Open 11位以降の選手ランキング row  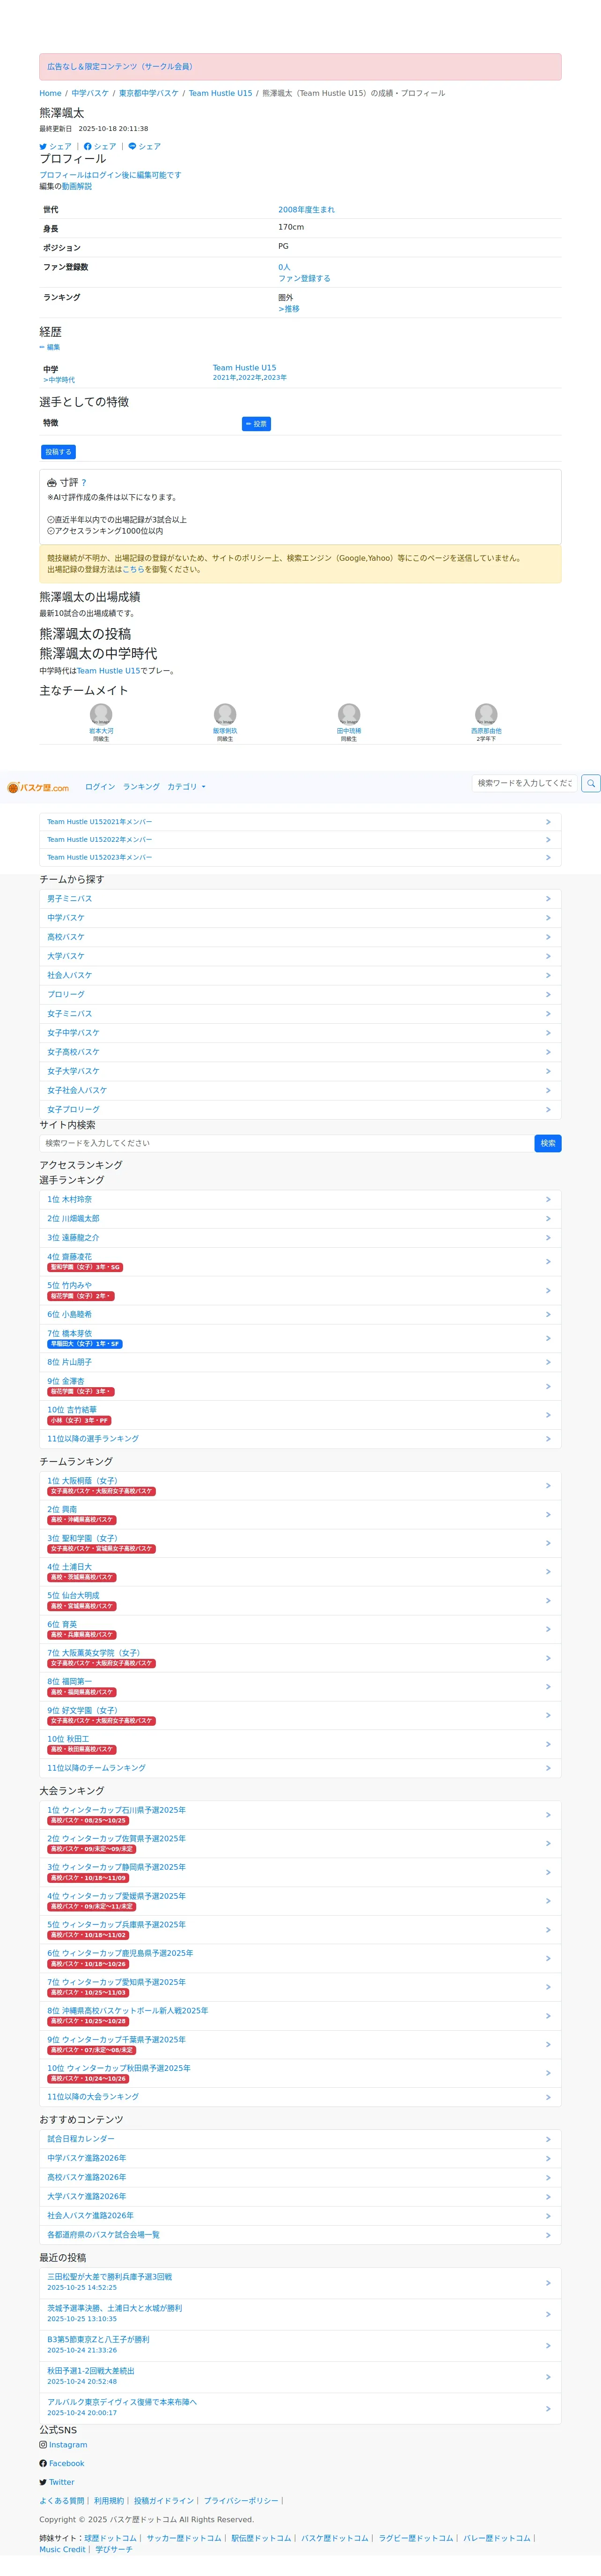pos(300,1439)
